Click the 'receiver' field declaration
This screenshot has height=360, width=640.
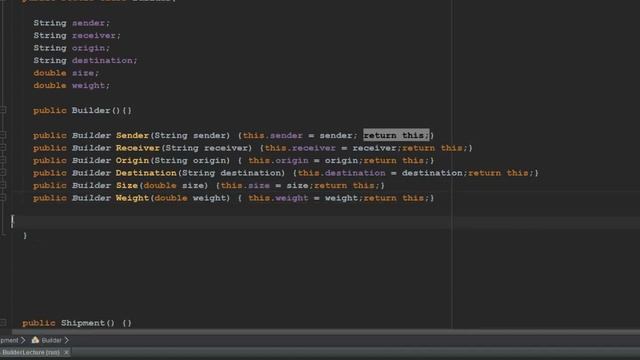(94, 36)
